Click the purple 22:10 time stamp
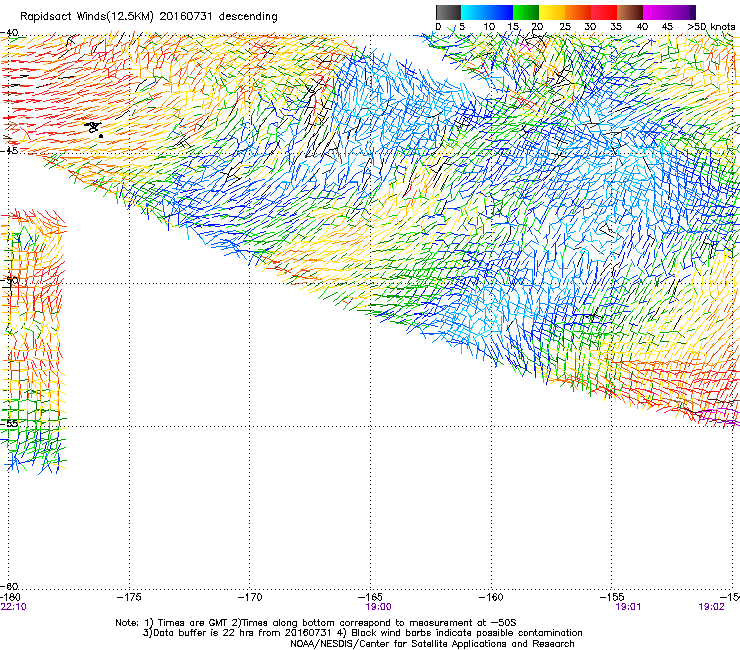This screenshot has width=740, height=650. [x=14, y=607]
